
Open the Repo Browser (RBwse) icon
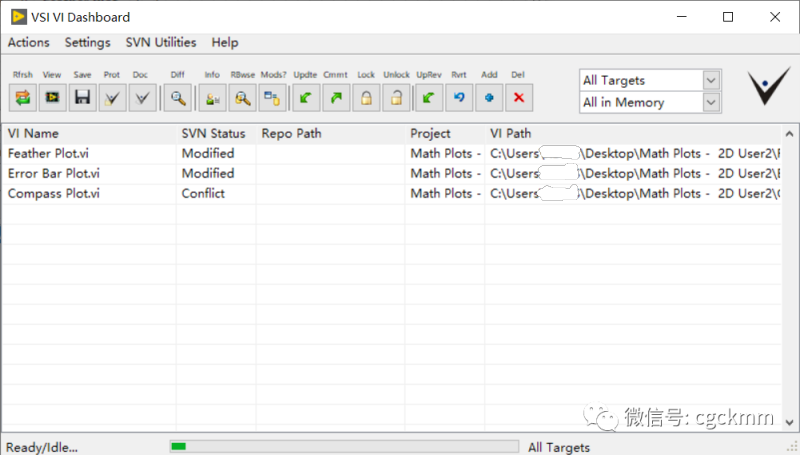(242, 97)
